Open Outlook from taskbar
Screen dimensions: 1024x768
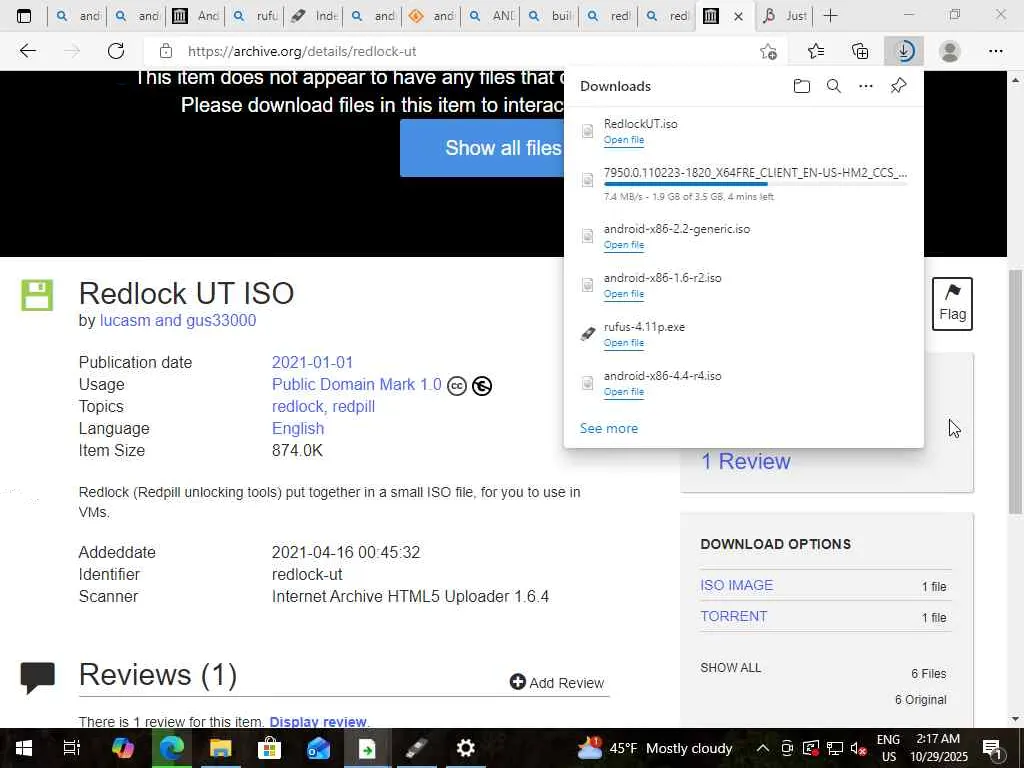coord(318,748)
